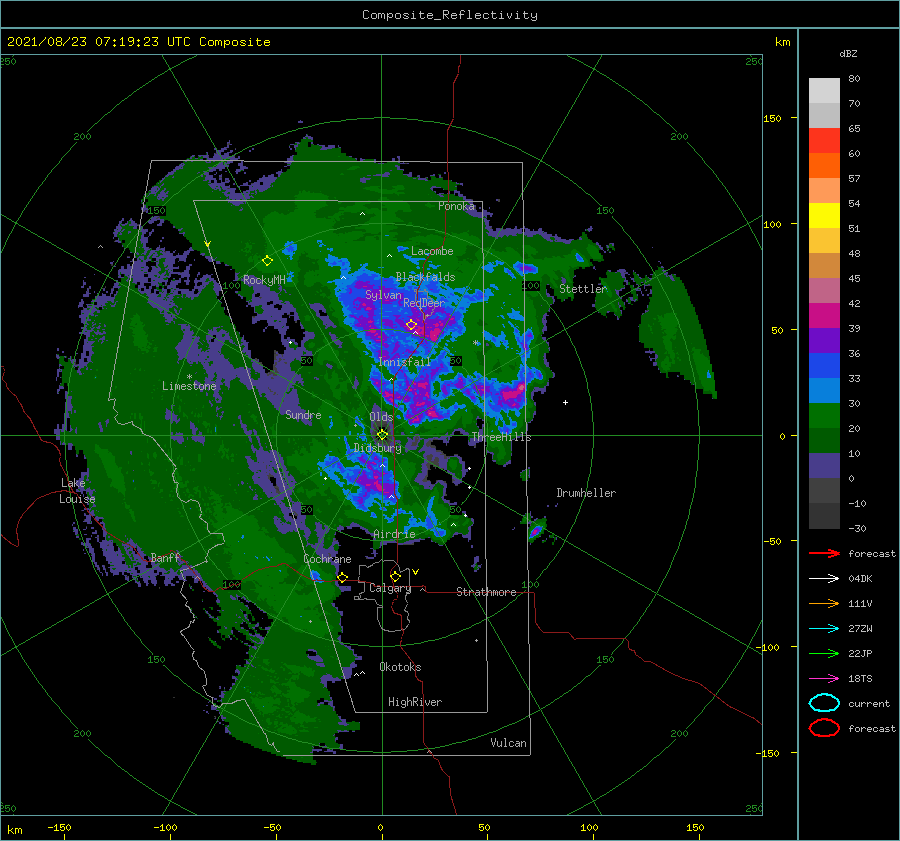
Task: Click the white asterisk marker above Limestone
Action: [x=189, y=377]
